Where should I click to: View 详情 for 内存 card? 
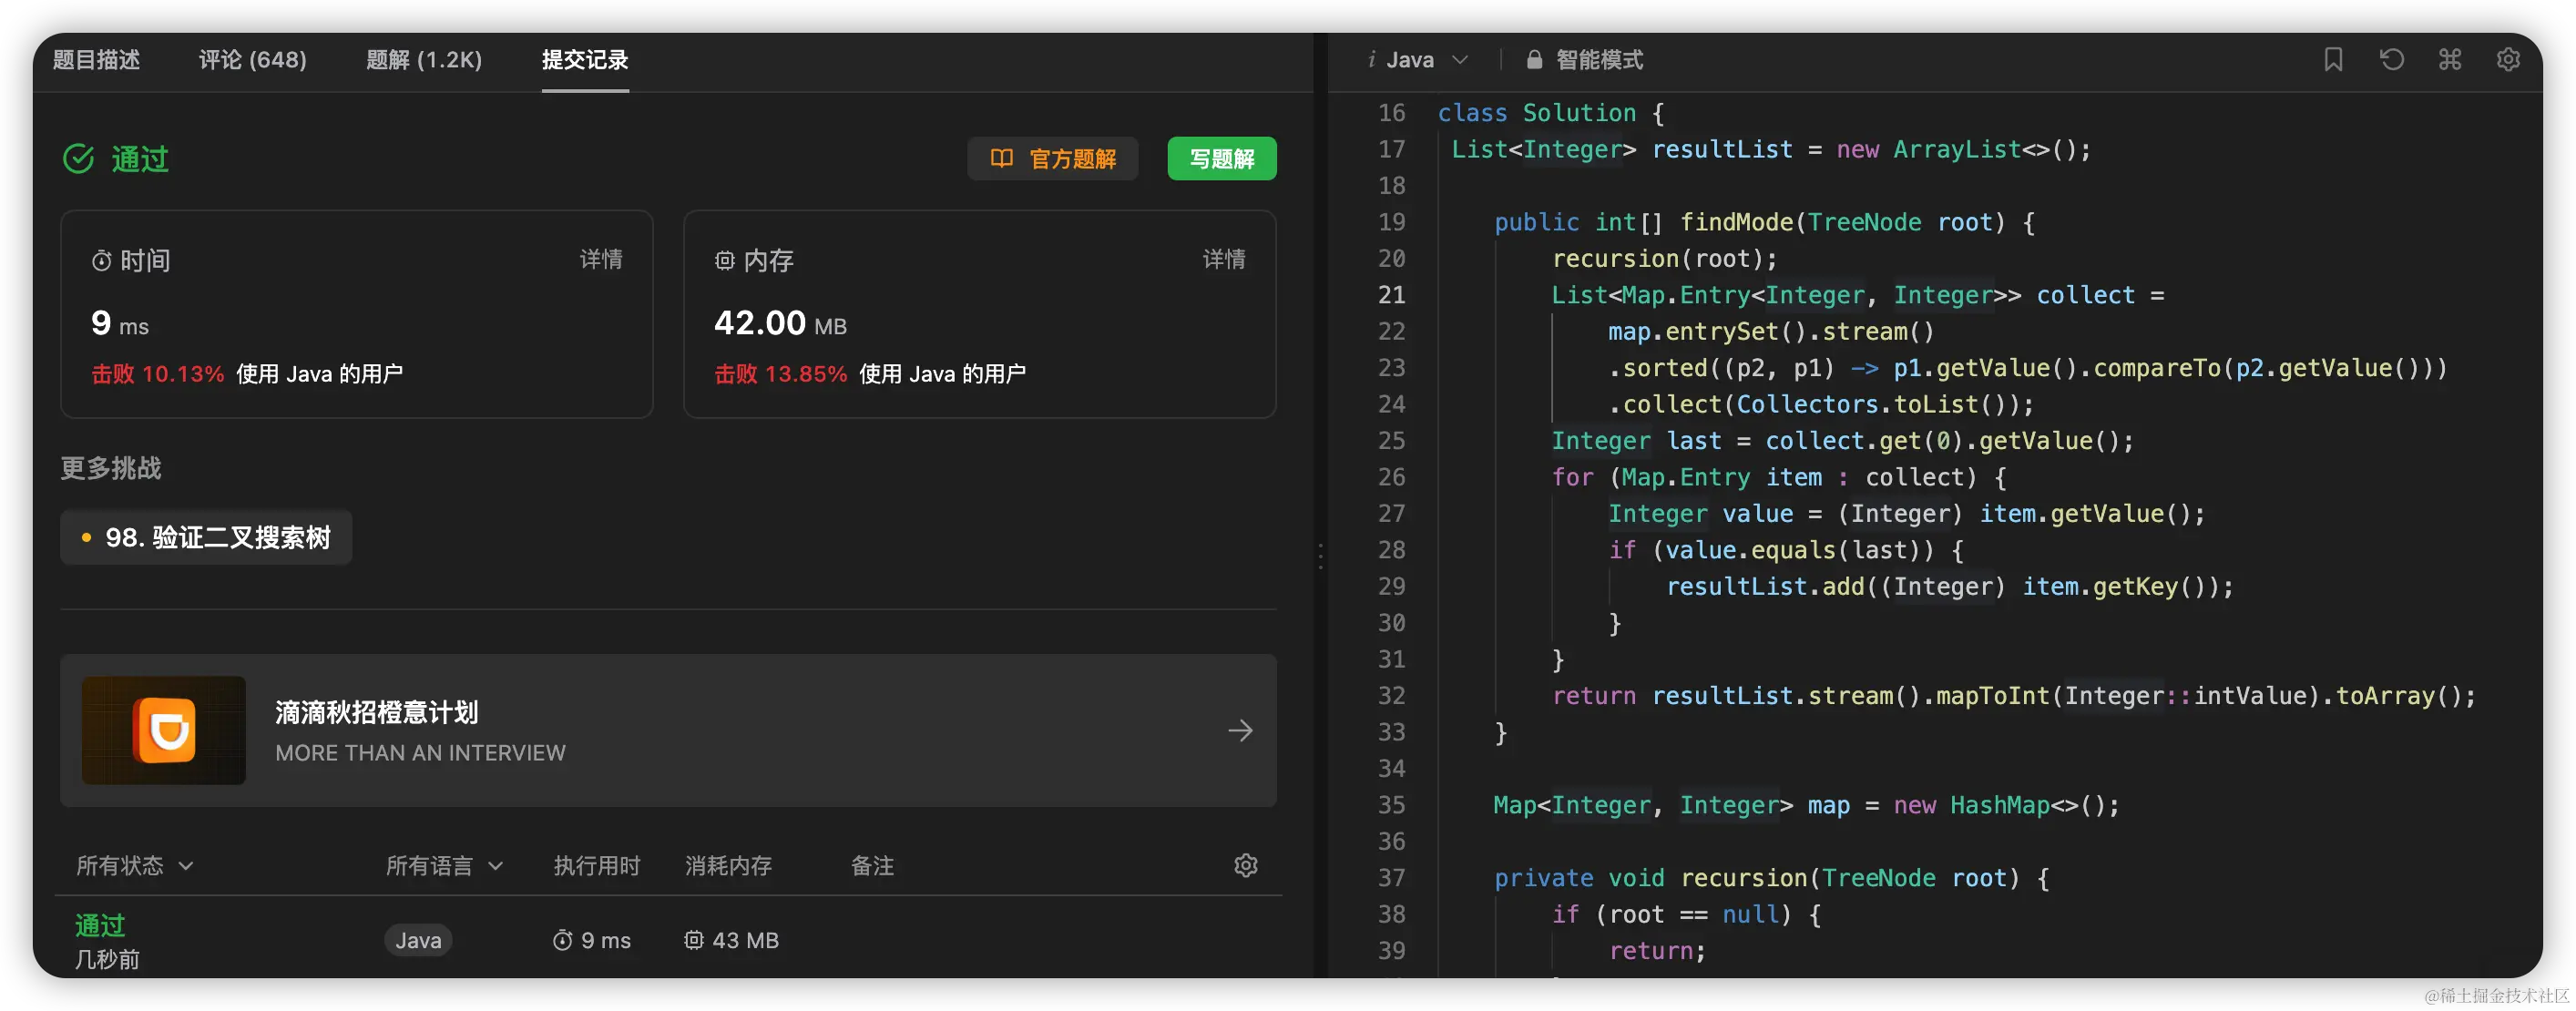[x=1223, y=260]
